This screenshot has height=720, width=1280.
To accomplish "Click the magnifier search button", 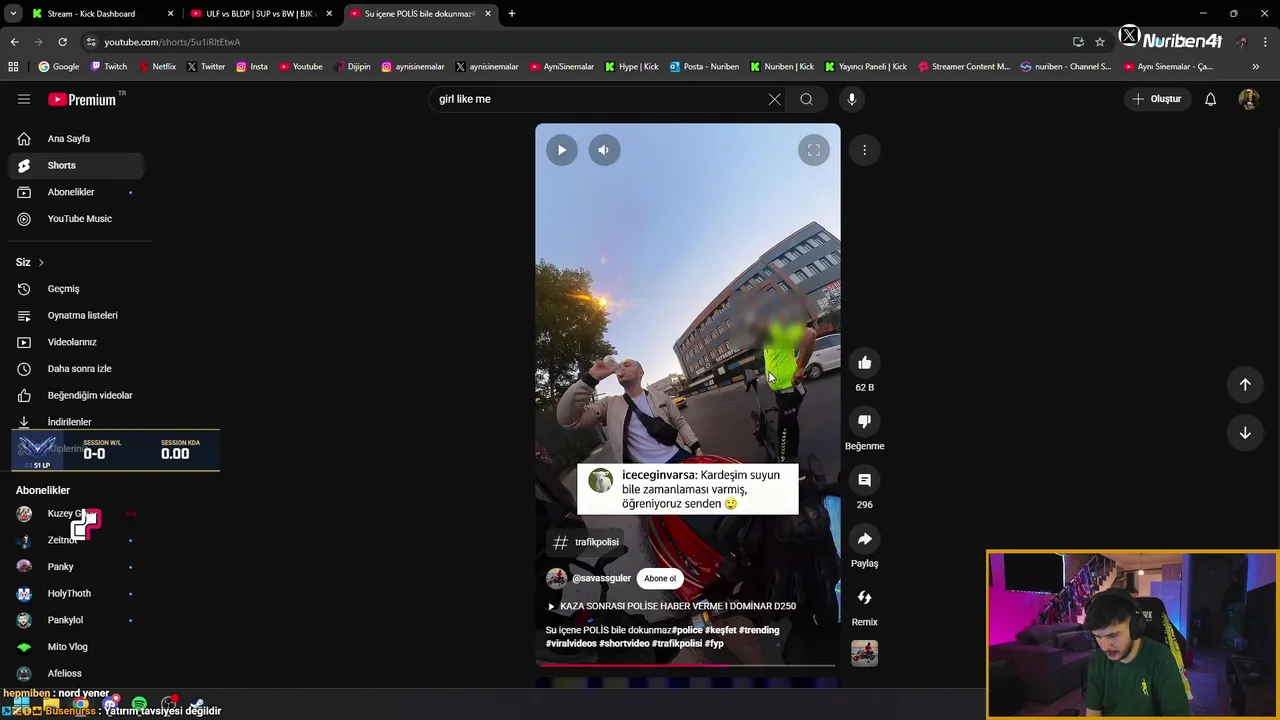I will pos(806,99).
